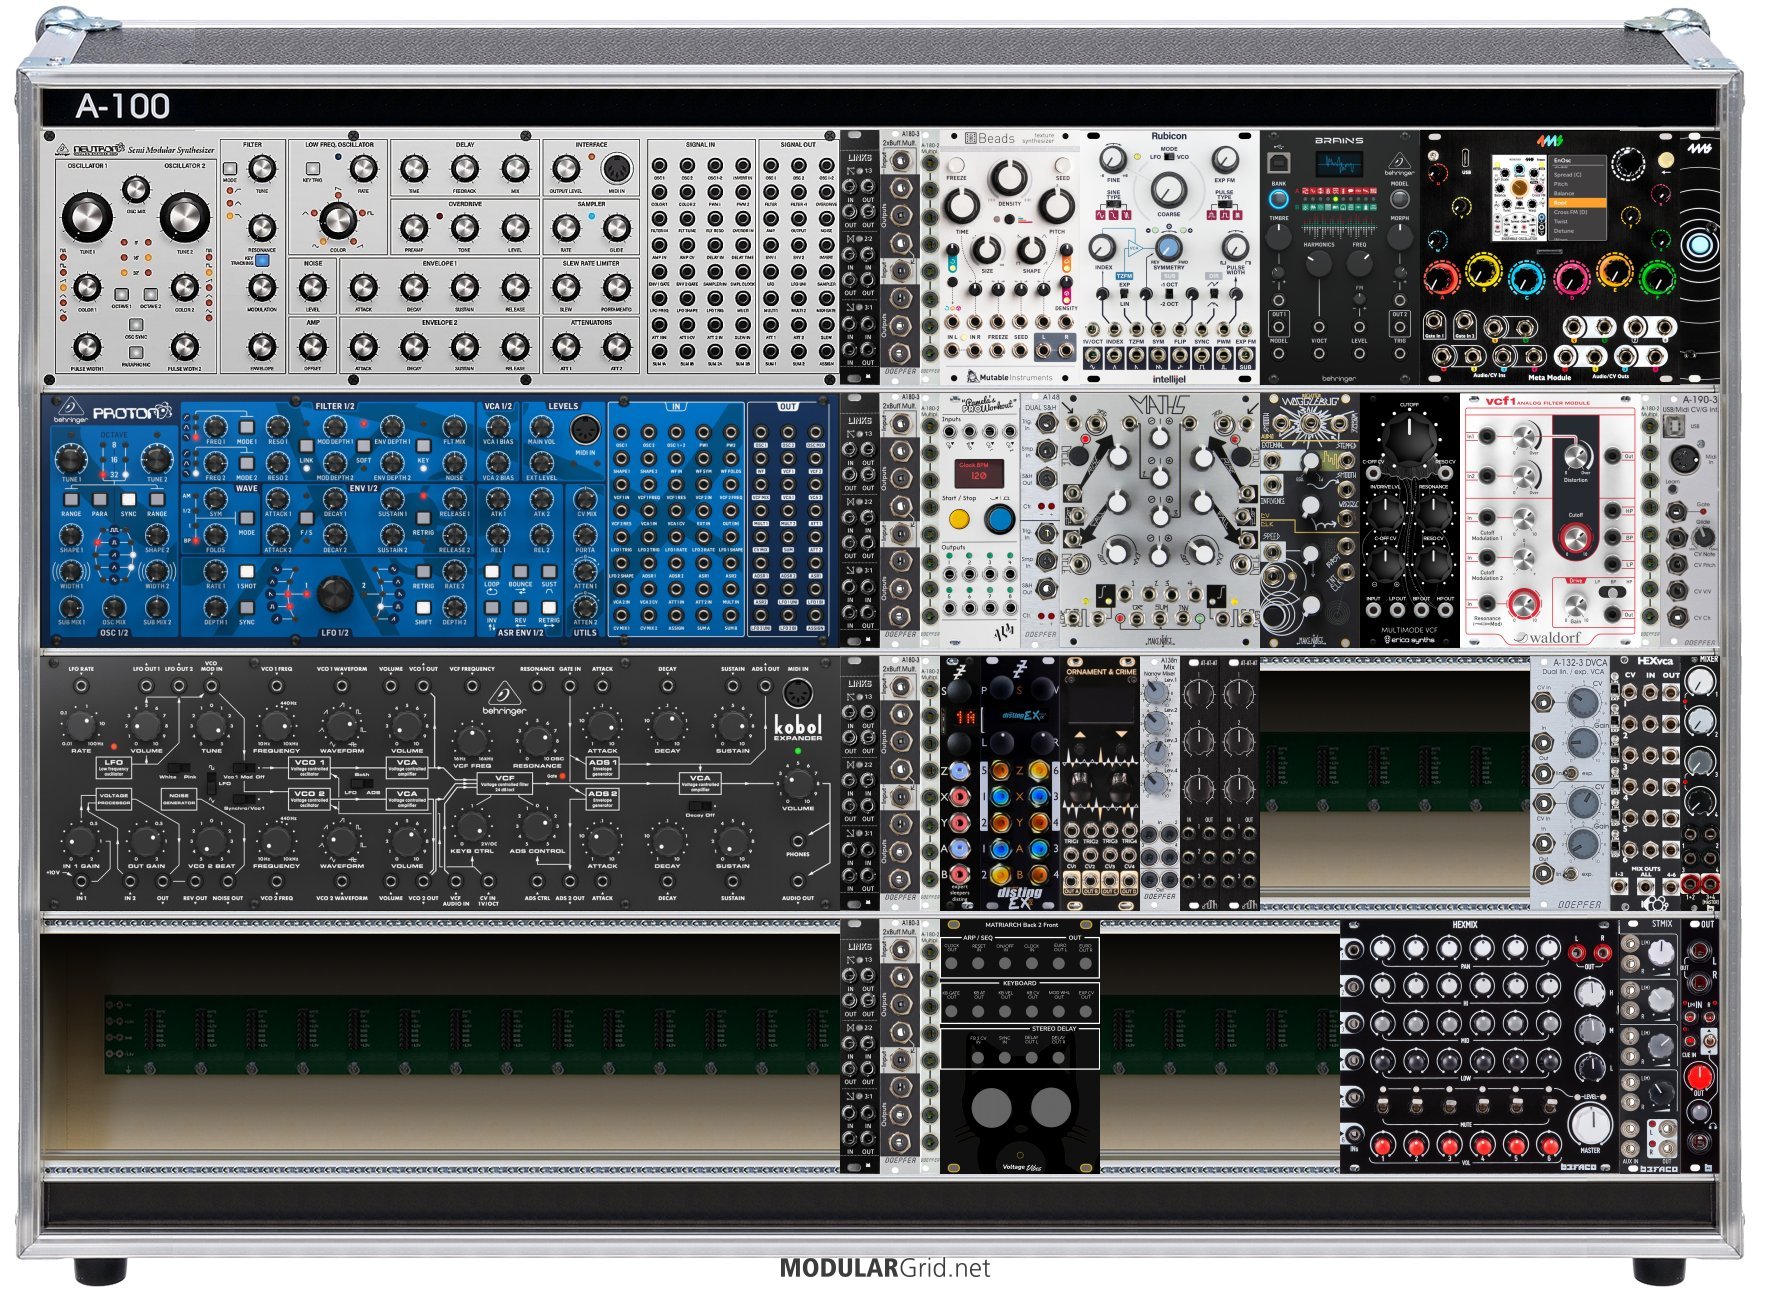Turn the Neutron LFO COLOR shape knob
This screenshot has width=1771, height=1289.
click(337, 218)
